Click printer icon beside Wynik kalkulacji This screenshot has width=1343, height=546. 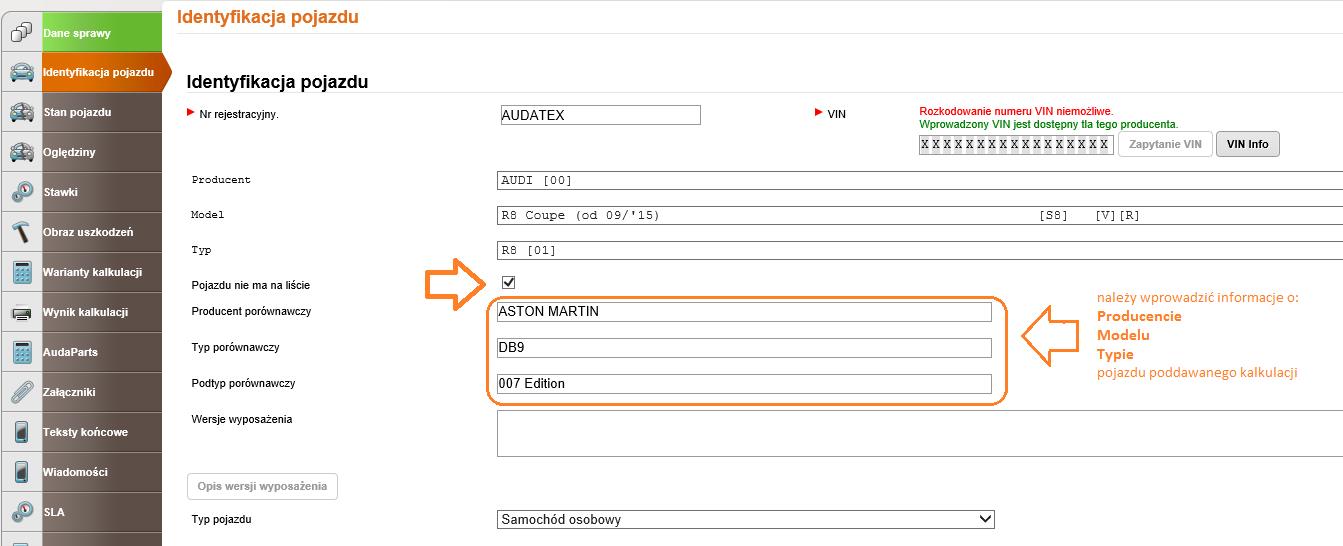[20, 312]
